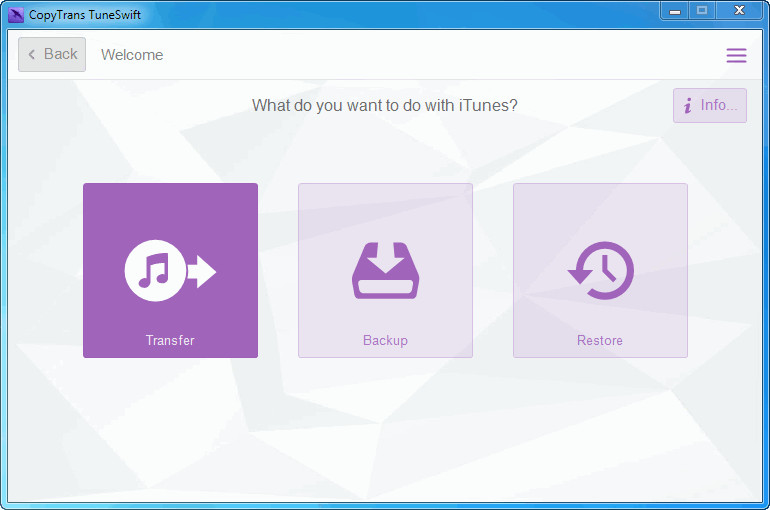The width and height of the screenshot is (770, 510).
Task: Open the Info button
Action: click(x=710, y=106)
